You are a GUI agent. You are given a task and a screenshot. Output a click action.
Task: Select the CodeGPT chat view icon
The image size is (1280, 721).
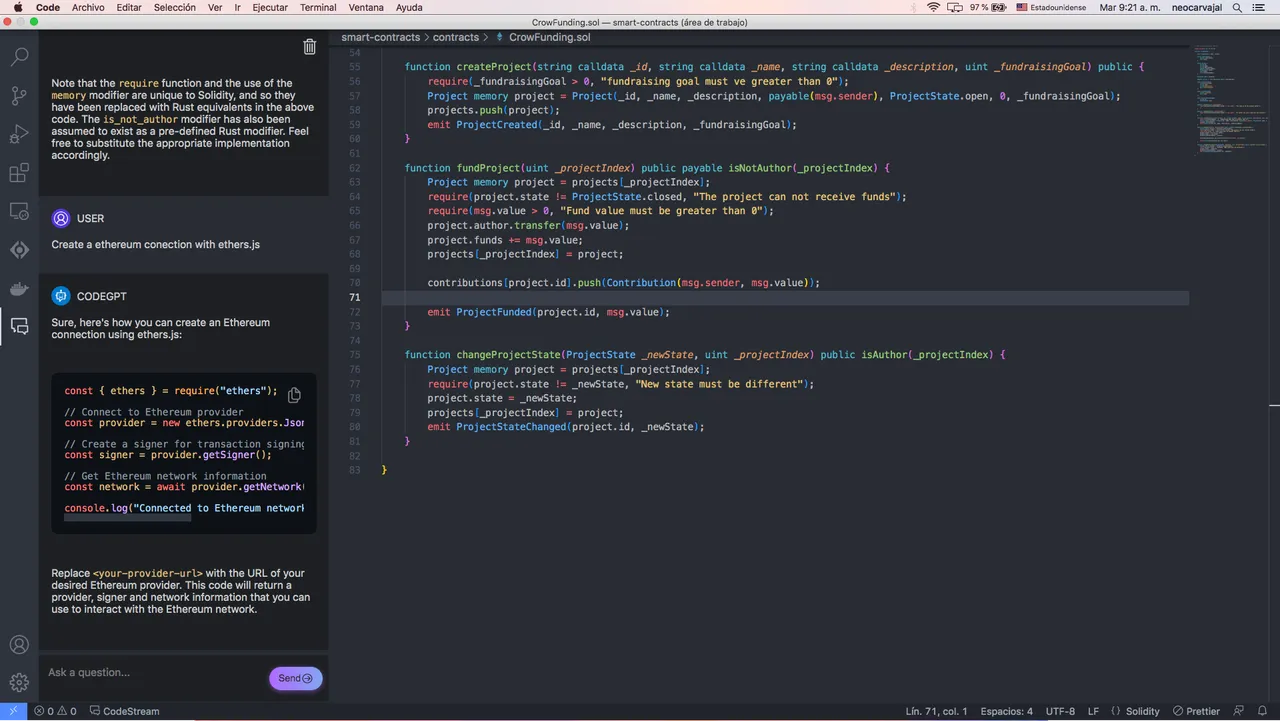pyautogui.click(x=19, y=326)
